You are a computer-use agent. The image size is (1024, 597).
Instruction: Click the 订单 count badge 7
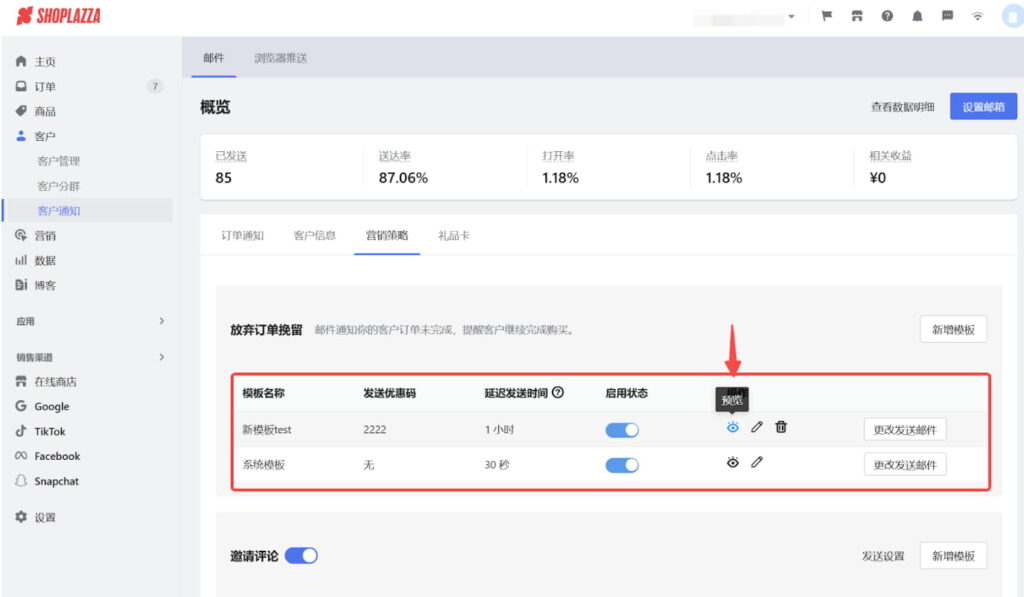click(x=155, y=86)
